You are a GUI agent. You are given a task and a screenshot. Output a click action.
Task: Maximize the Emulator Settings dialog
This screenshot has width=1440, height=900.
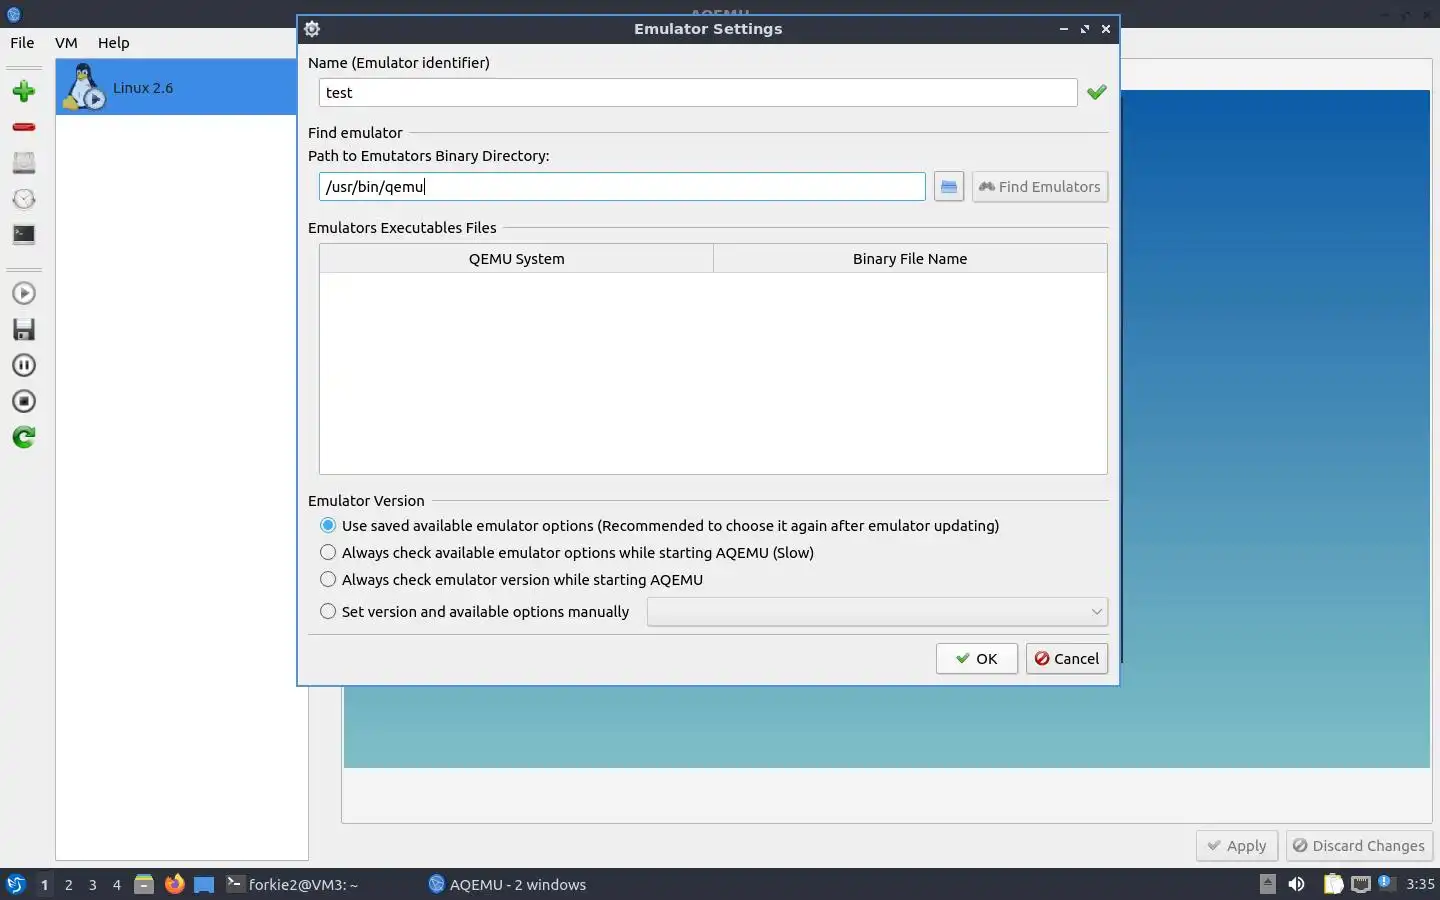coord(1085,29)
